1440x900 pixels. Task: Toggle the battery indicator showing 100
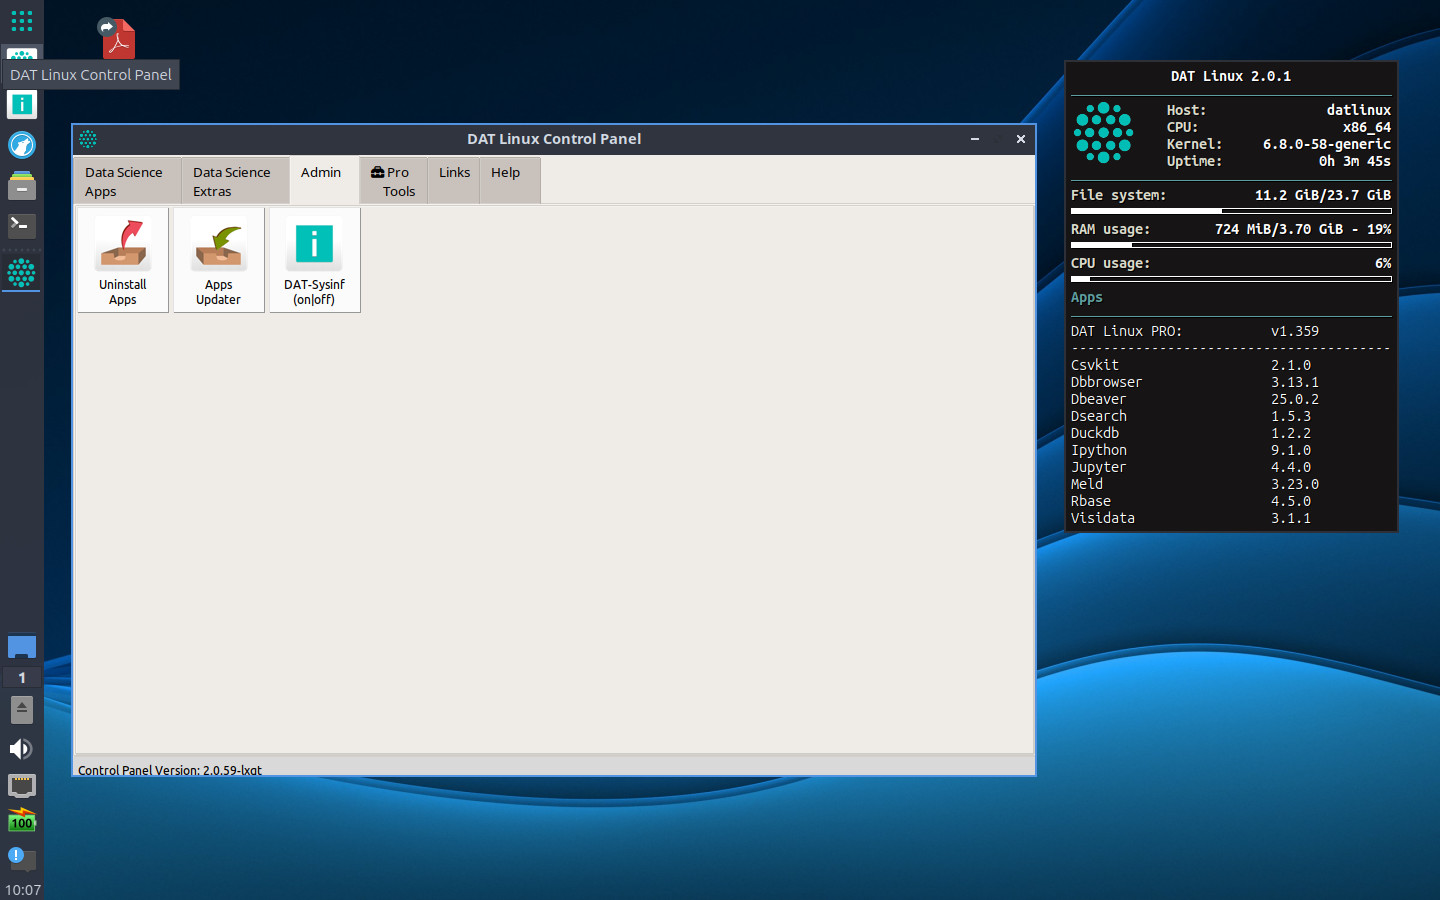pyautogui.click(x=21, y=821)
